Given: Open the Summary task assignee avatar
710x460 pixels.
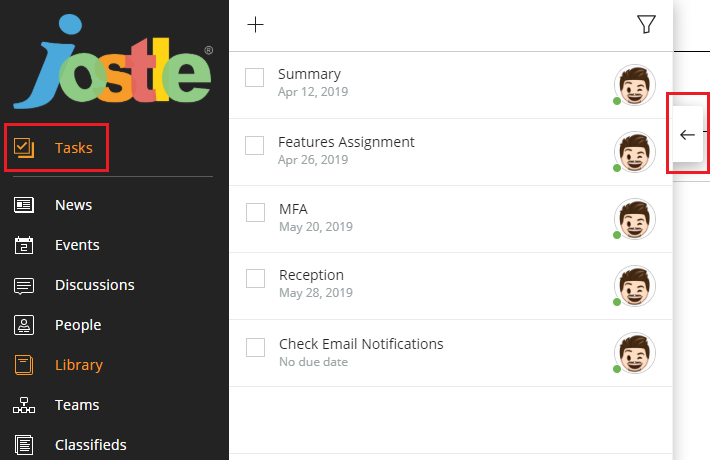Looking at the screenshot, I should [x=635, y=85].
